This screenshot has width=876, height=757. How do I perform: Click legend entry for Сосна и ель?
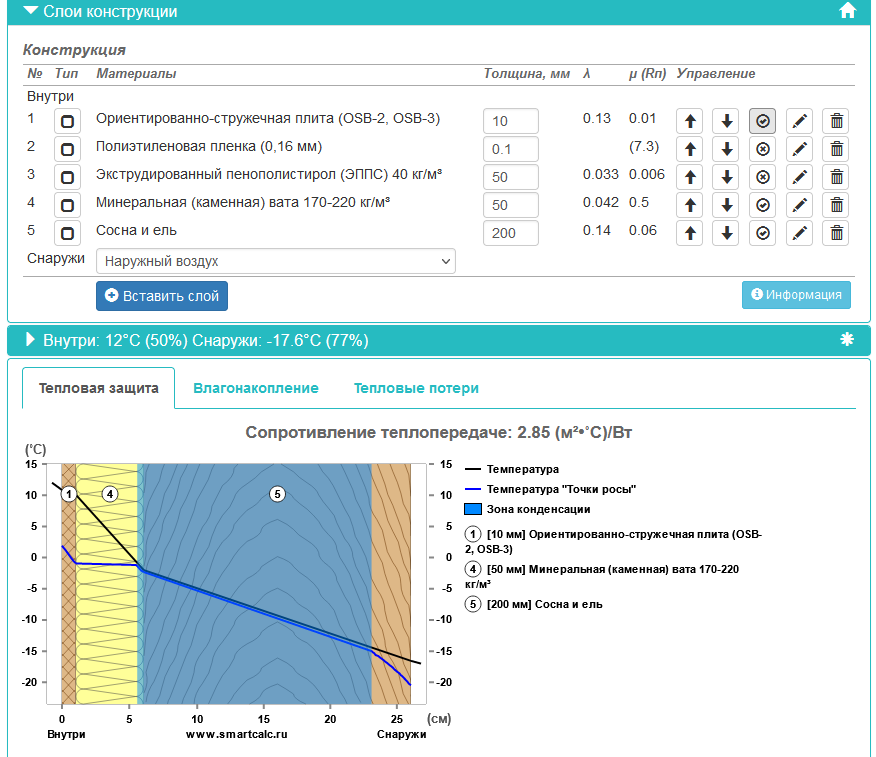(x=534, y=604)
